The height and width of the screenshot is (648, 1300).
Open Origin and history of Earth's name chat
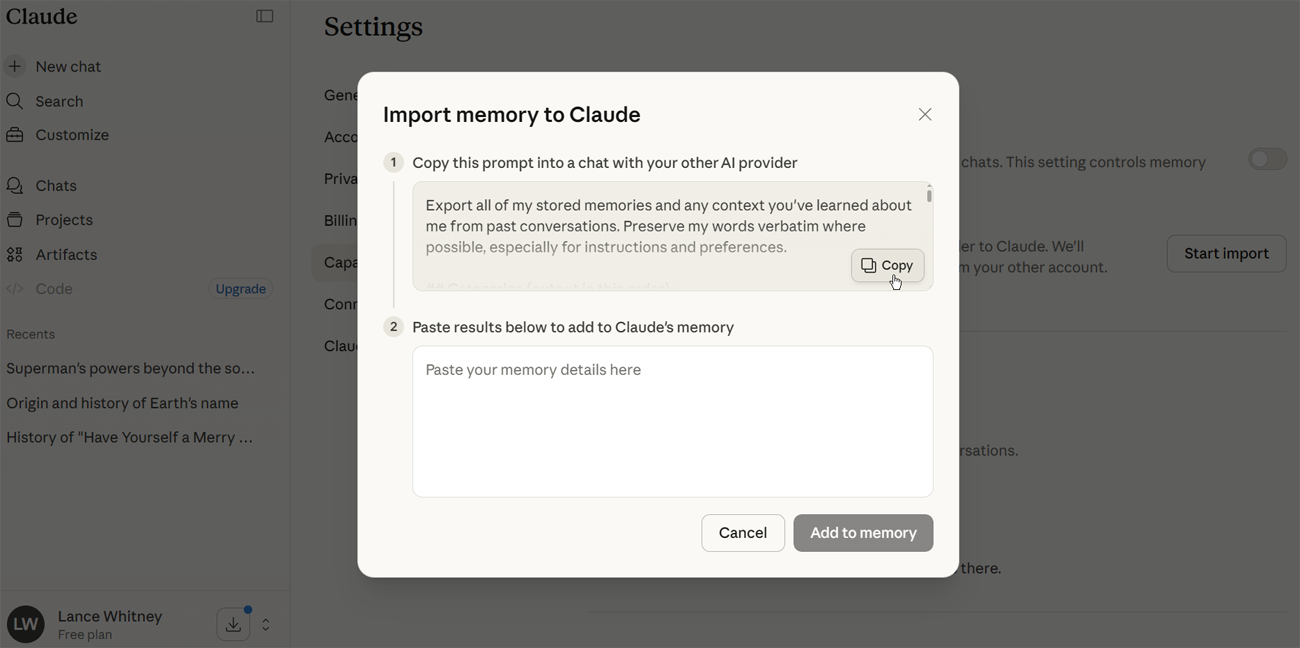point(122,403)
